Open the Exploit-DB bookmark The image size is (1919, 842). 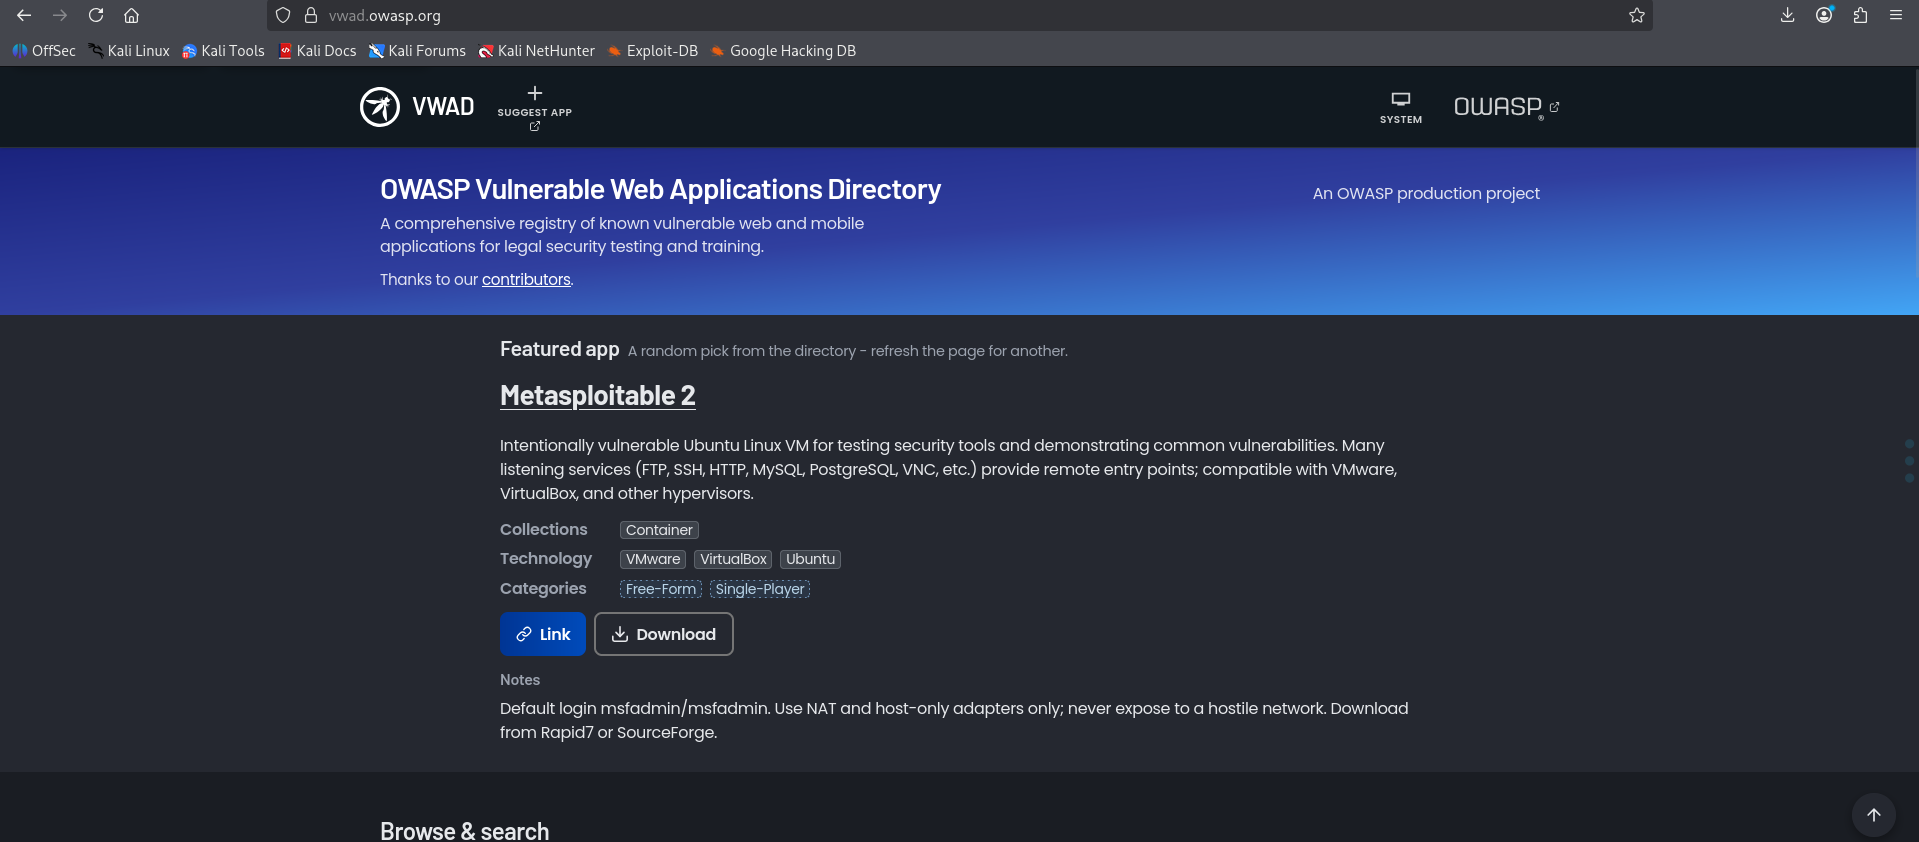(653, 51)
